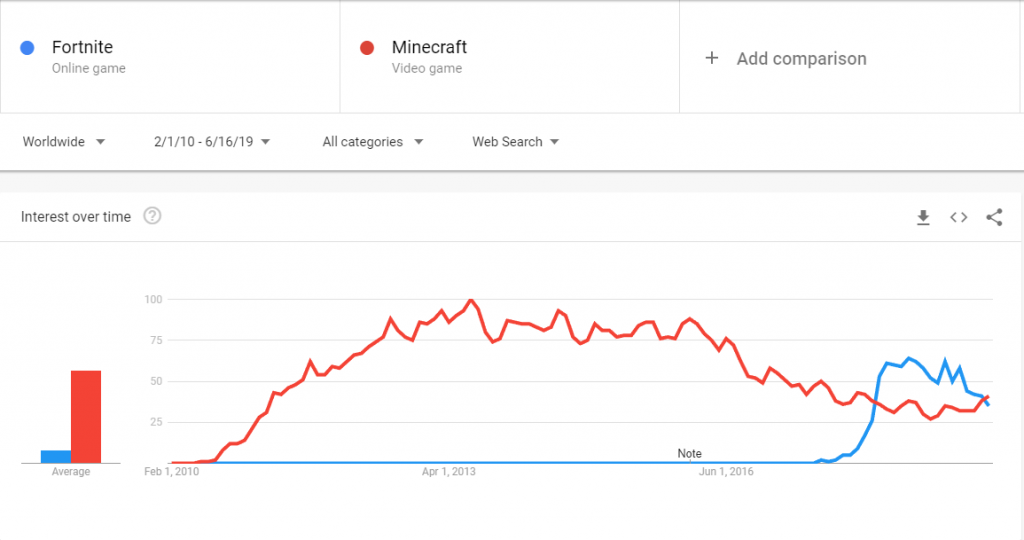Click Add comparison text
Screen dimensions: 1024x540
click(x=801, y=58)
